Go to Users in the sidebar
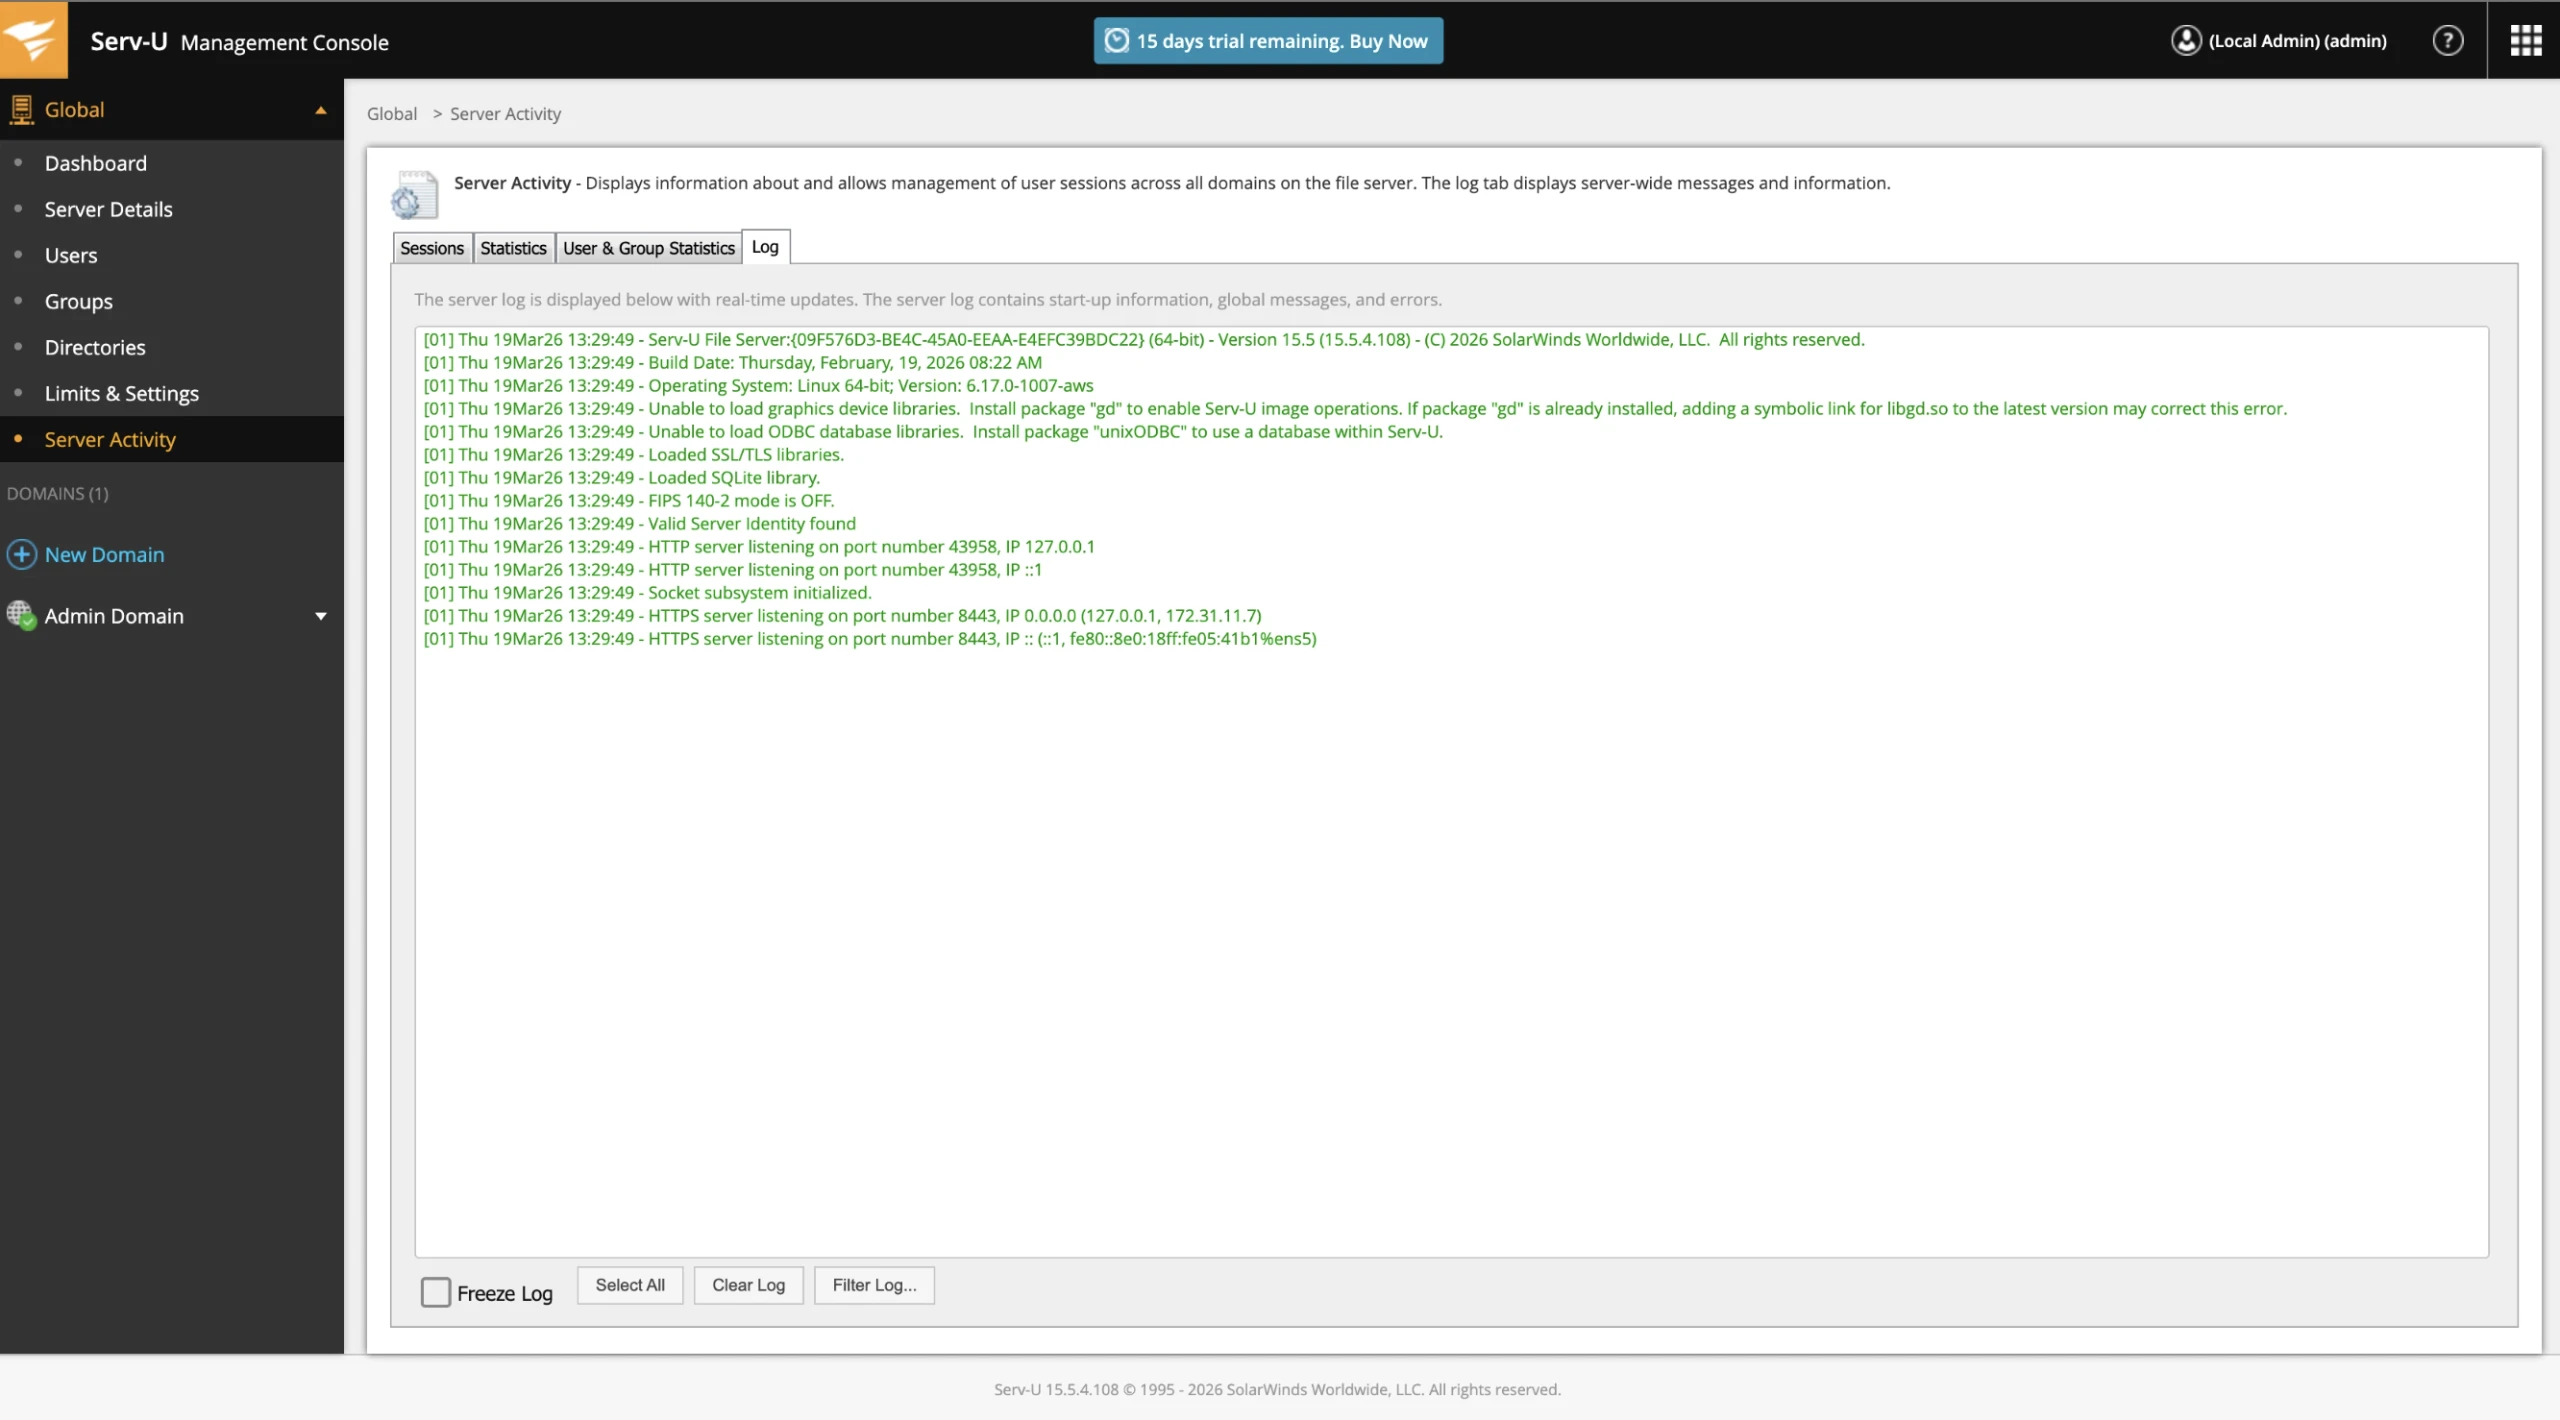This screenshot has width=2560, height=1420. (x=71, y=255)
